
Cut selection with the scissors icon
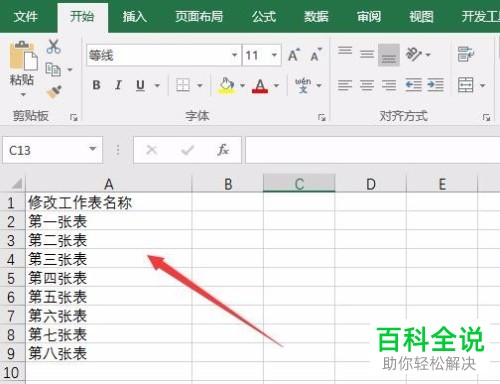coord(53,47)
